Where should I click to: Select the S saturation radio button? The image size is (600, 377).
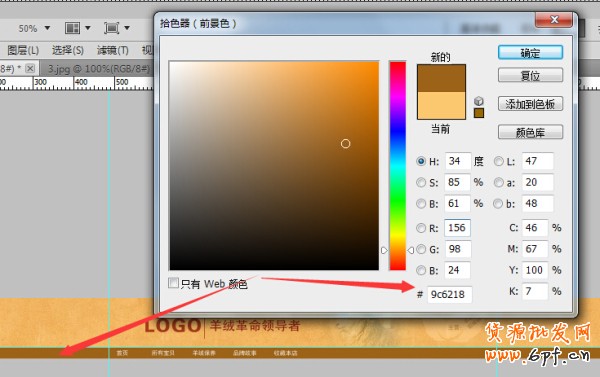pos(421,182)
